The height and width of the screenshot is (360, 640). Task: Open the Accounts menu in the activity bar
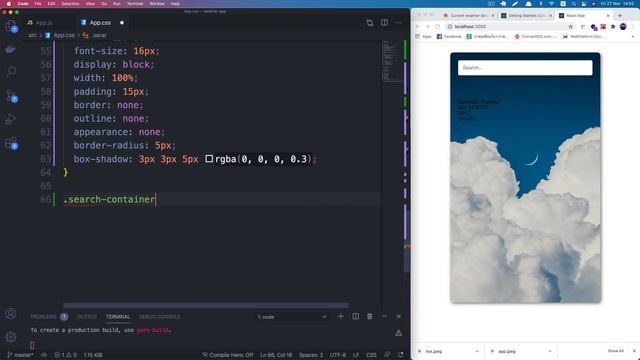point(11,313)
